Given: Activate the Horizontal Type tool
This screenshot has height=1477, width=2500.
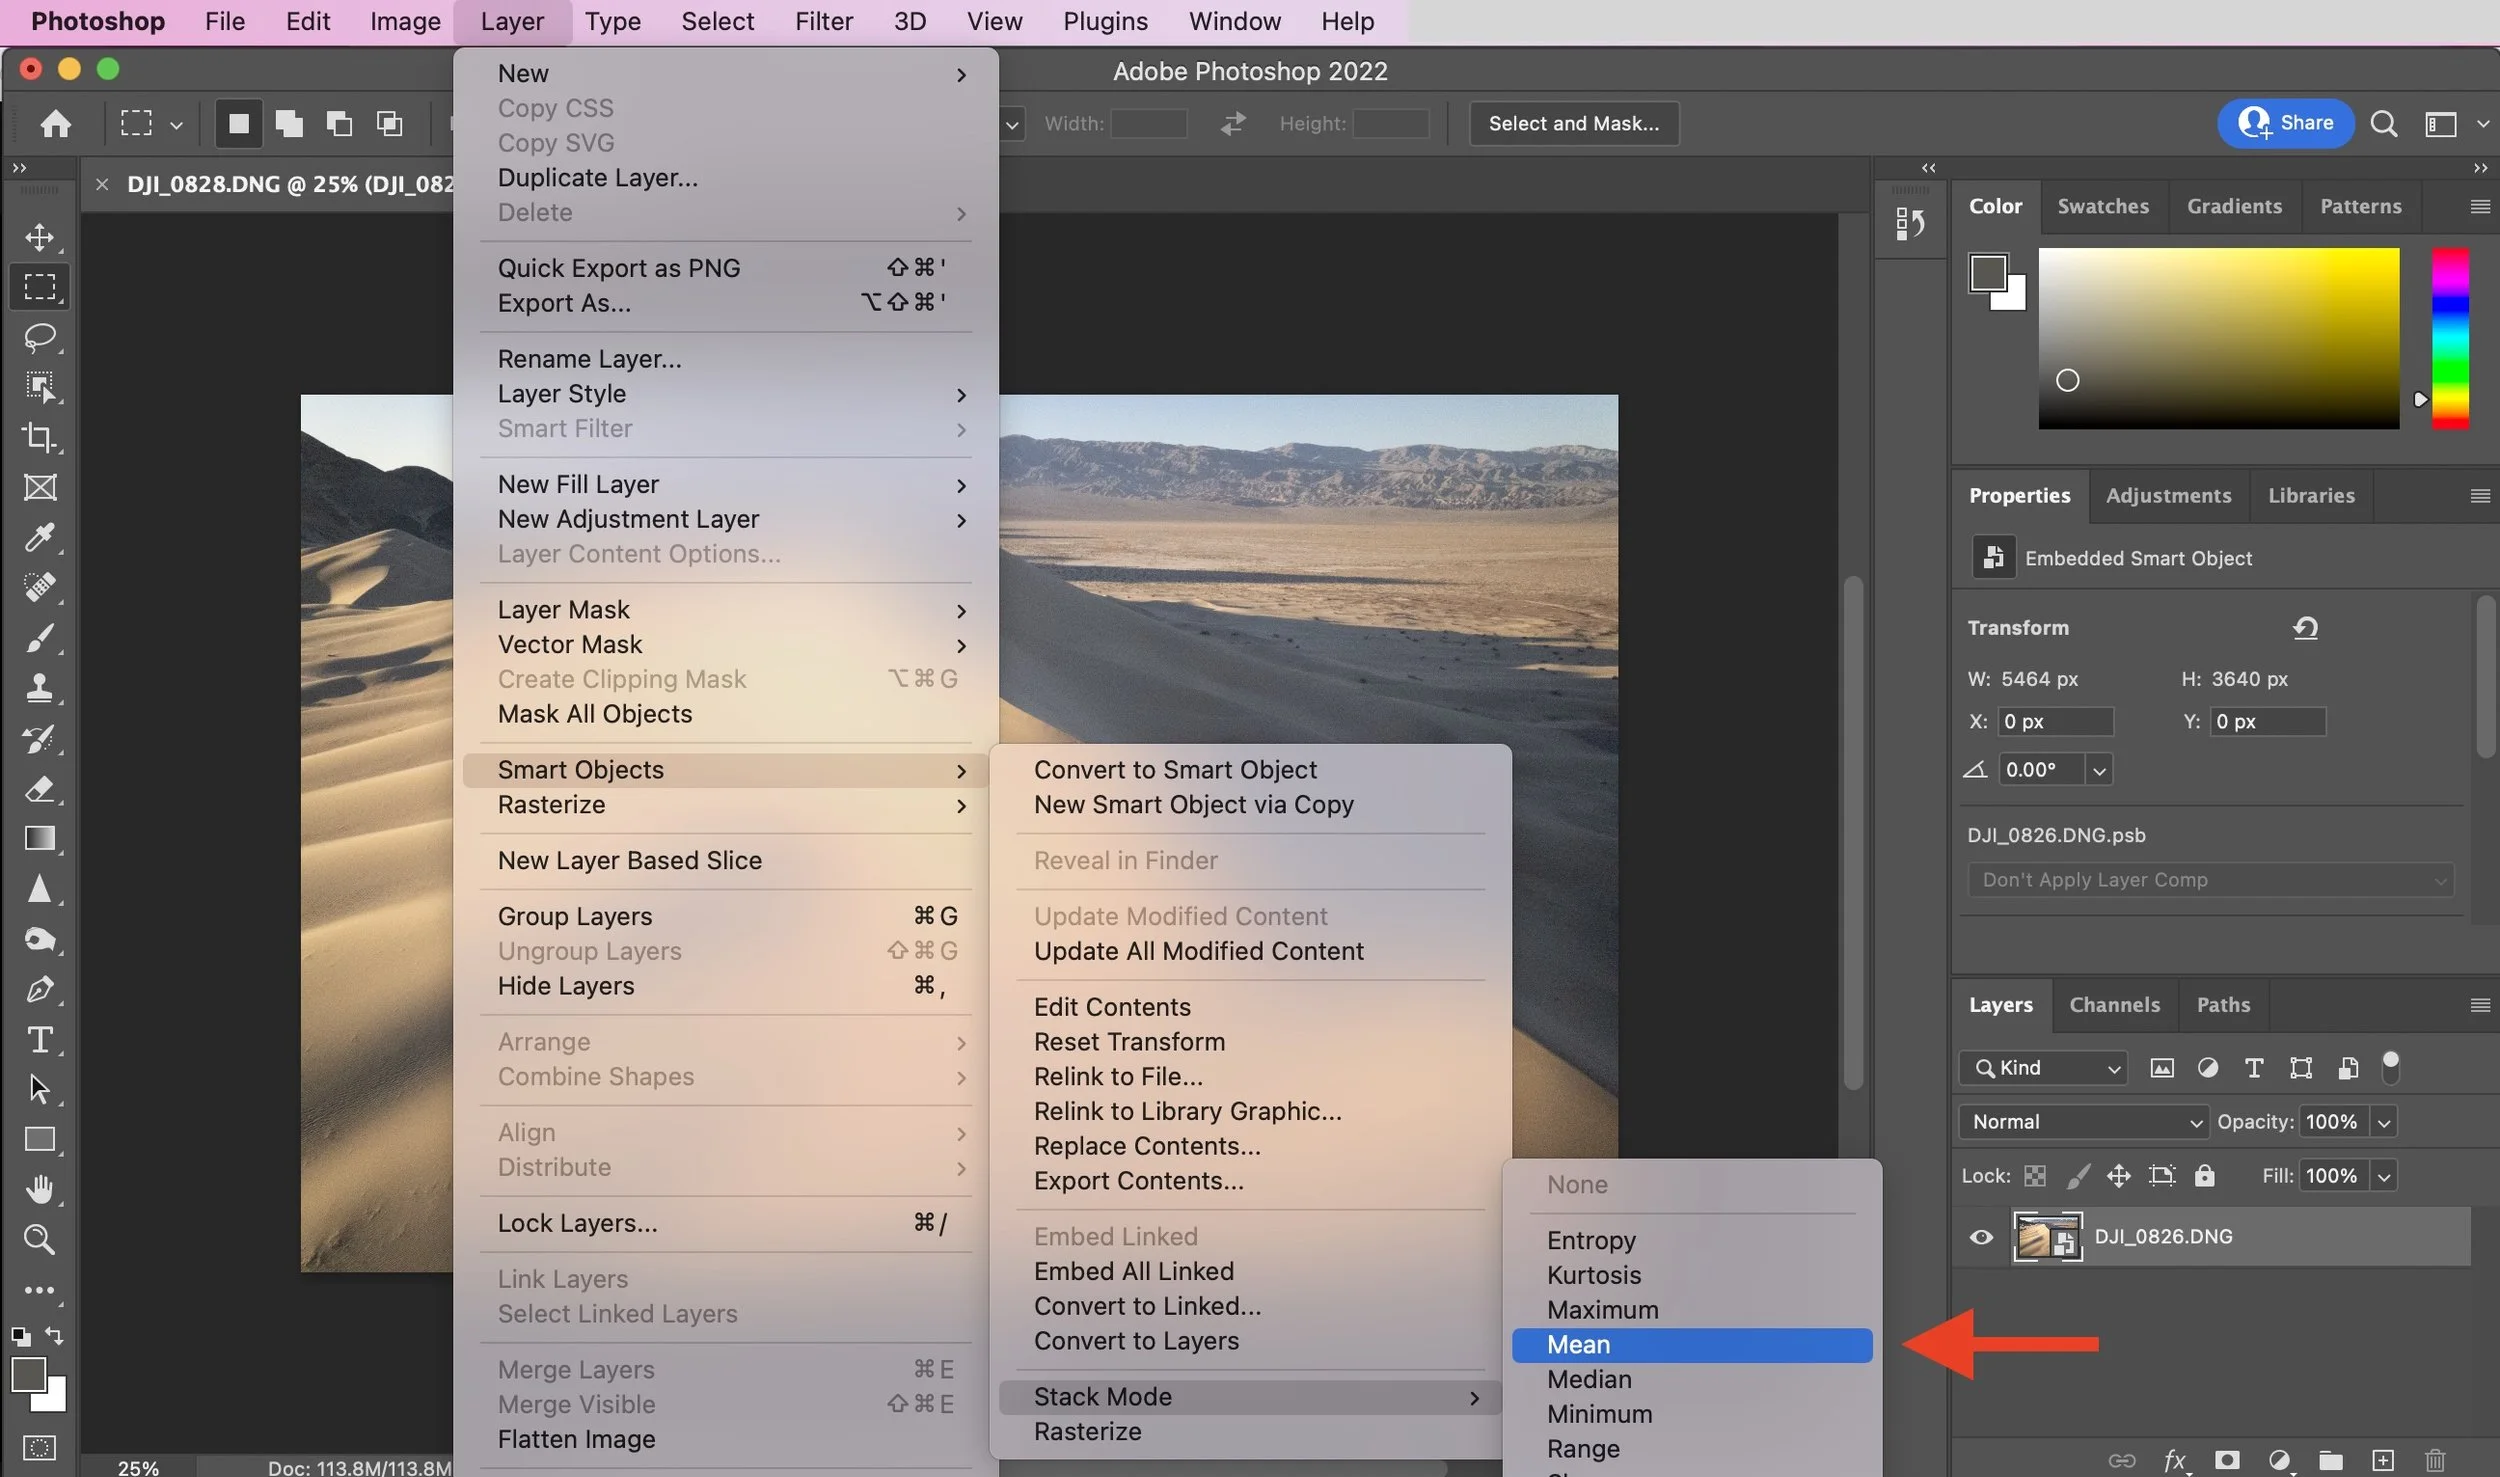Looking at the screenshot, I should (x=40, y=1040).
